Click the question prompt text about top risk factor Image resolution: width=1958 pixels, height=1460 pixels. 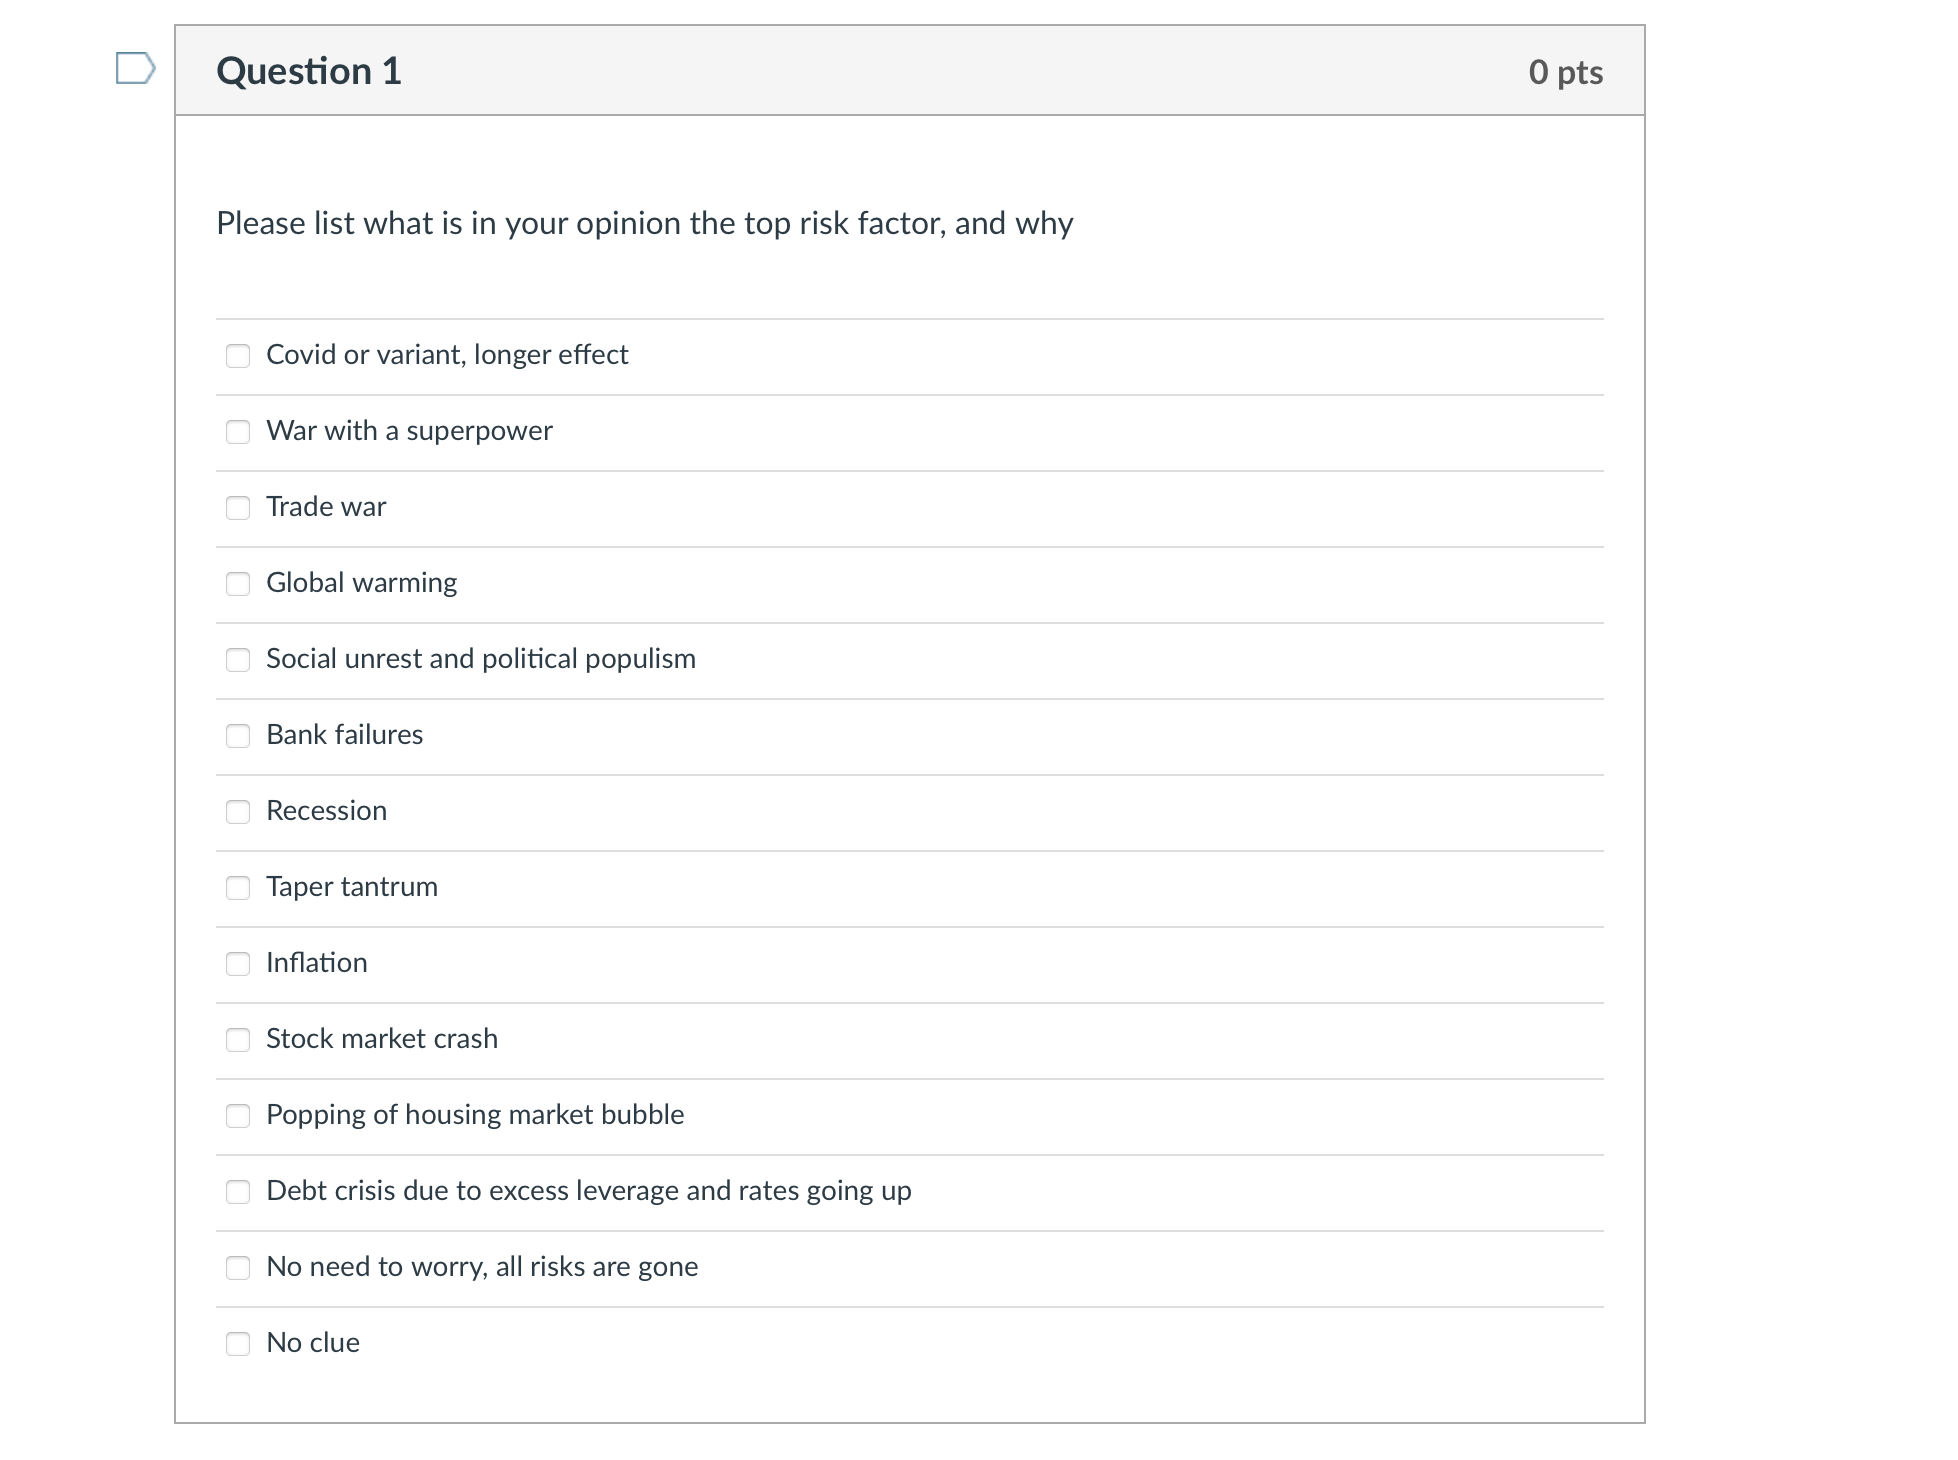[x=643, y=224]
